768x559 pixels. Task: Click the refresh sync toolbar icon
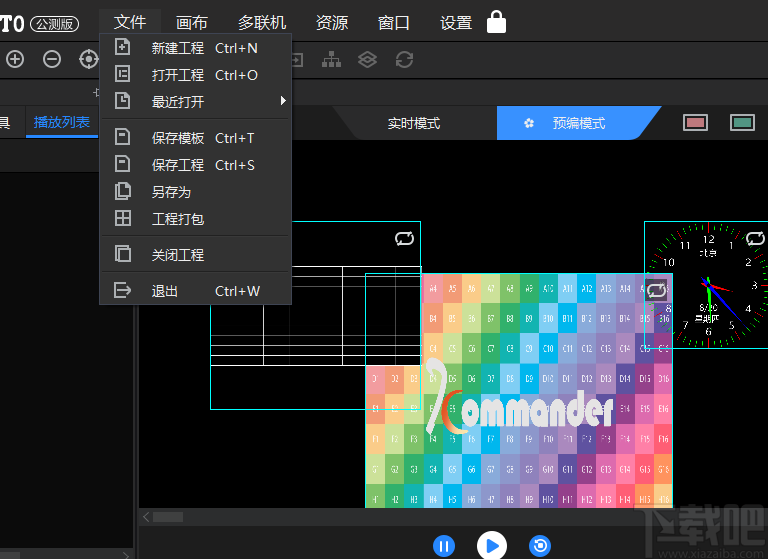[x=405, y=59]
